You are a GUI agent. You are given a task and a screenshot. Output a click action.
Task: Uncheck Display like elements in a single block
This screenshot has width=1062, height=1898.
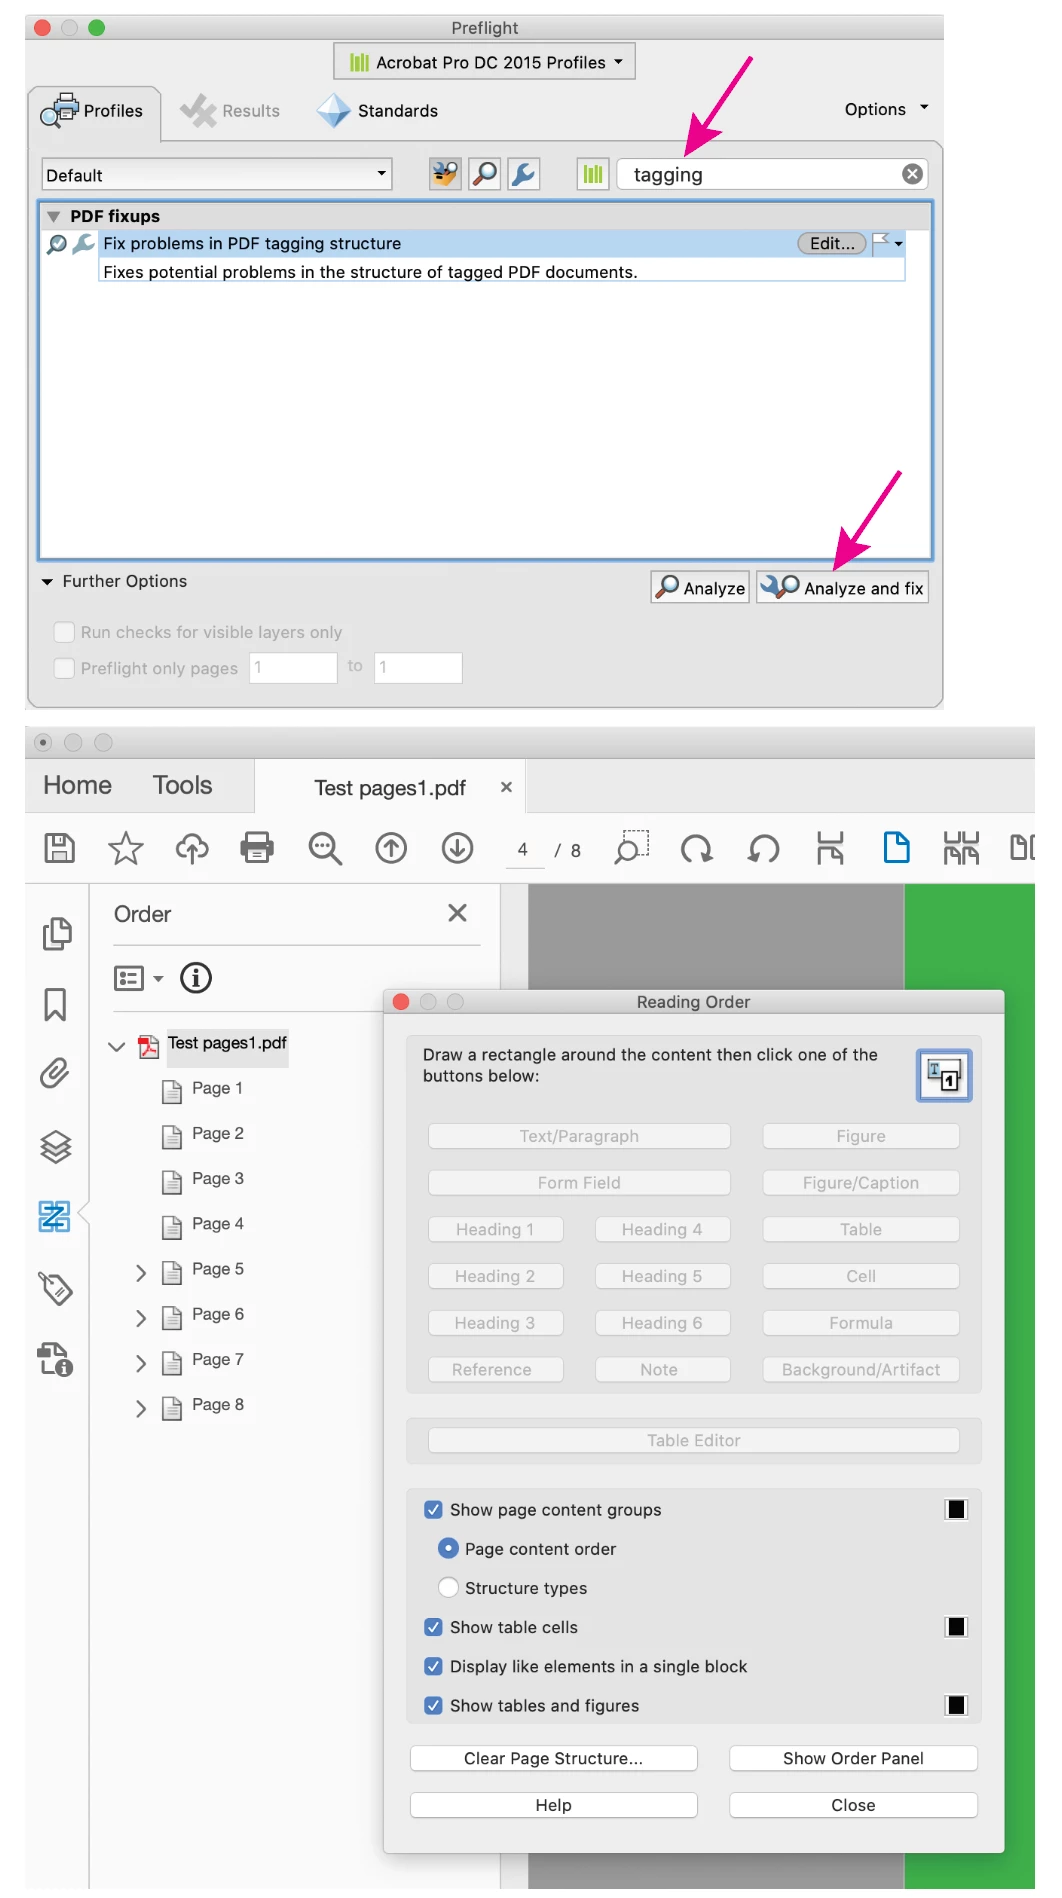[434, 1665]
